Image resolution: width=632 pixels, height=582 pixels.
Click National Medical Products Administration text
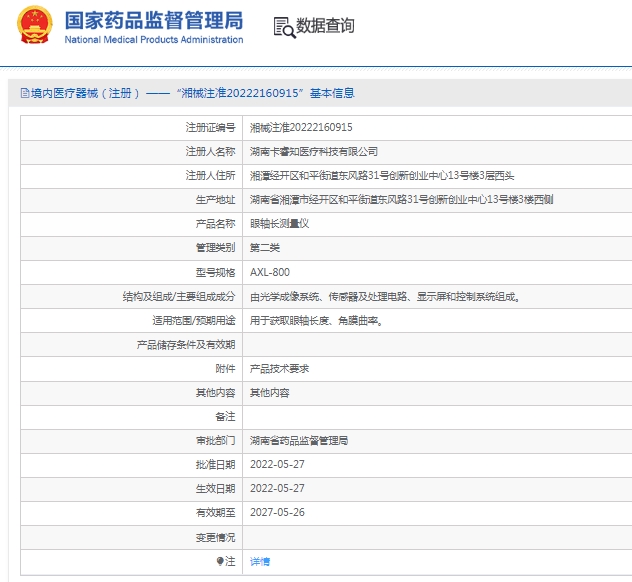click(x=154, y=40)
